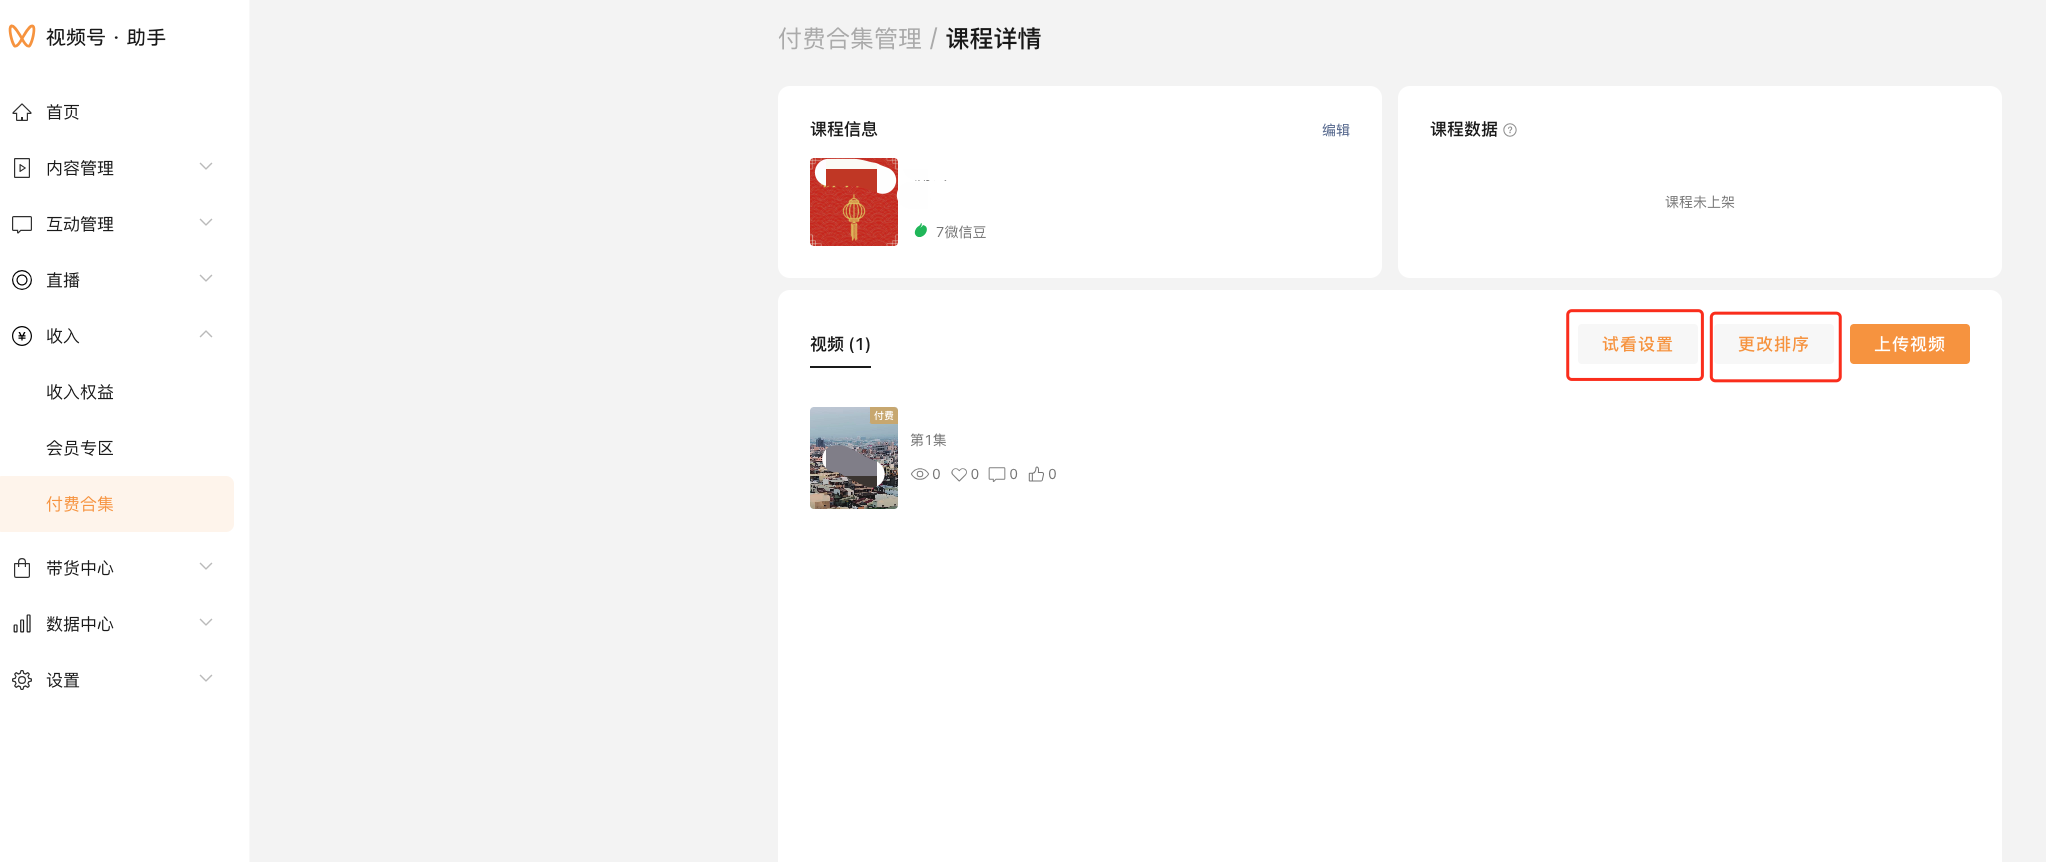Image resolution: width=2046 pixels, height=862 pixels.
Task: Collapse the 收入 menu chevron
Action: point(206,335)
